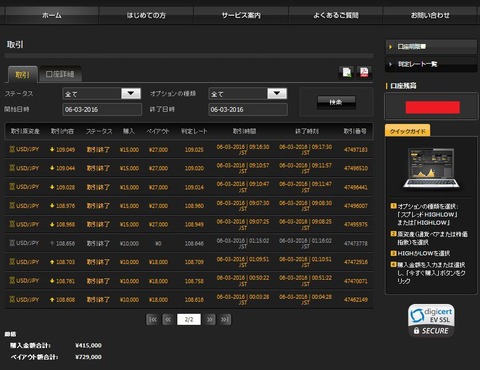This screenshot has width=480, height=370.
Task: Export transactions to Excel file icon
Action: [x=346, y=72]
